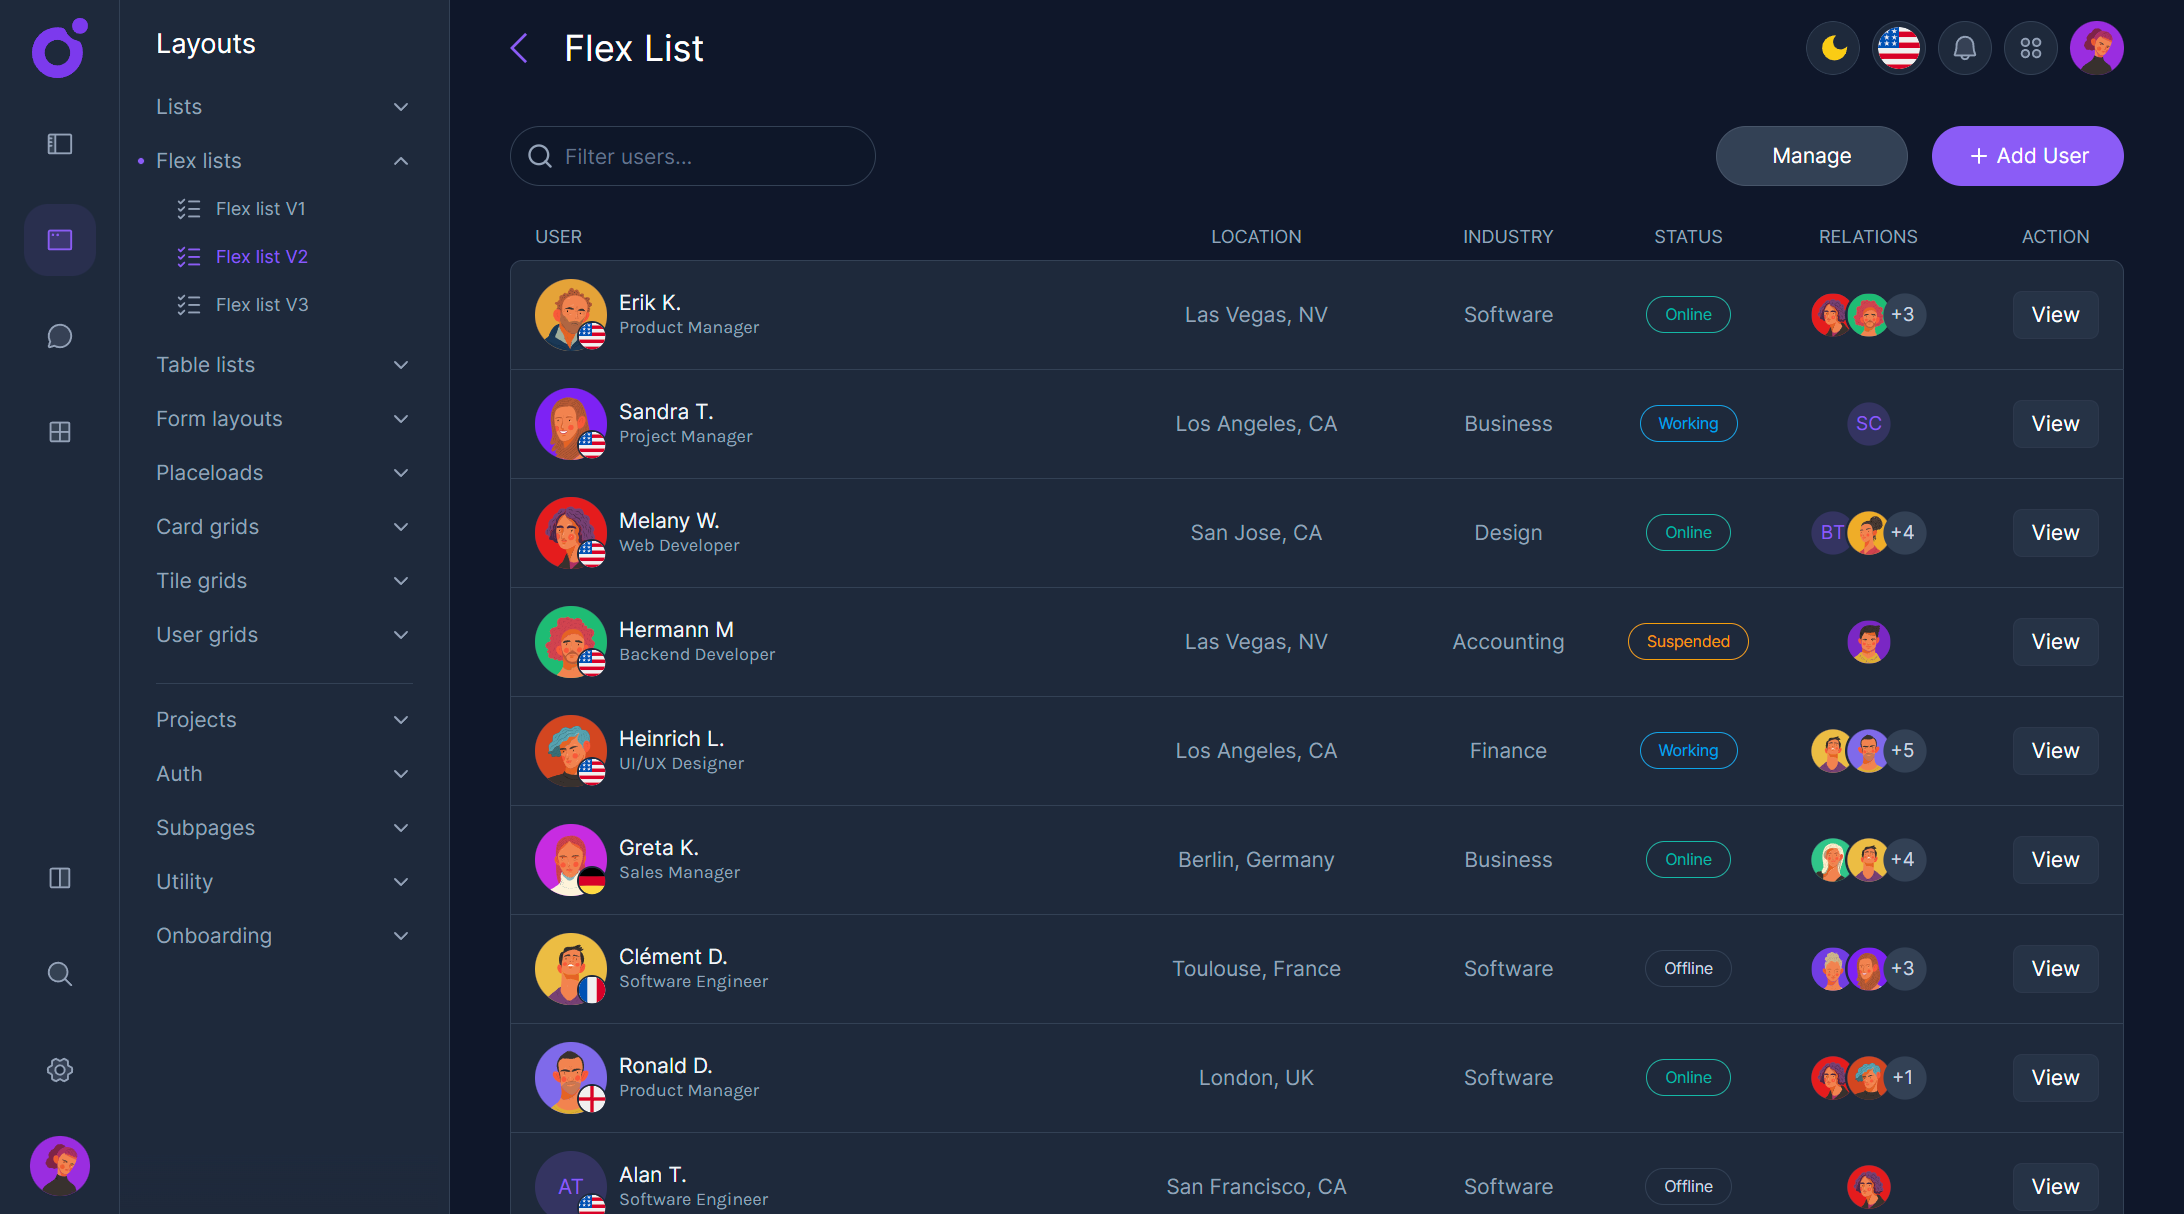The height and width of the screenshot is (1214, 2184).
Task: Expand the Onboarding section
Action: [401, 935]
